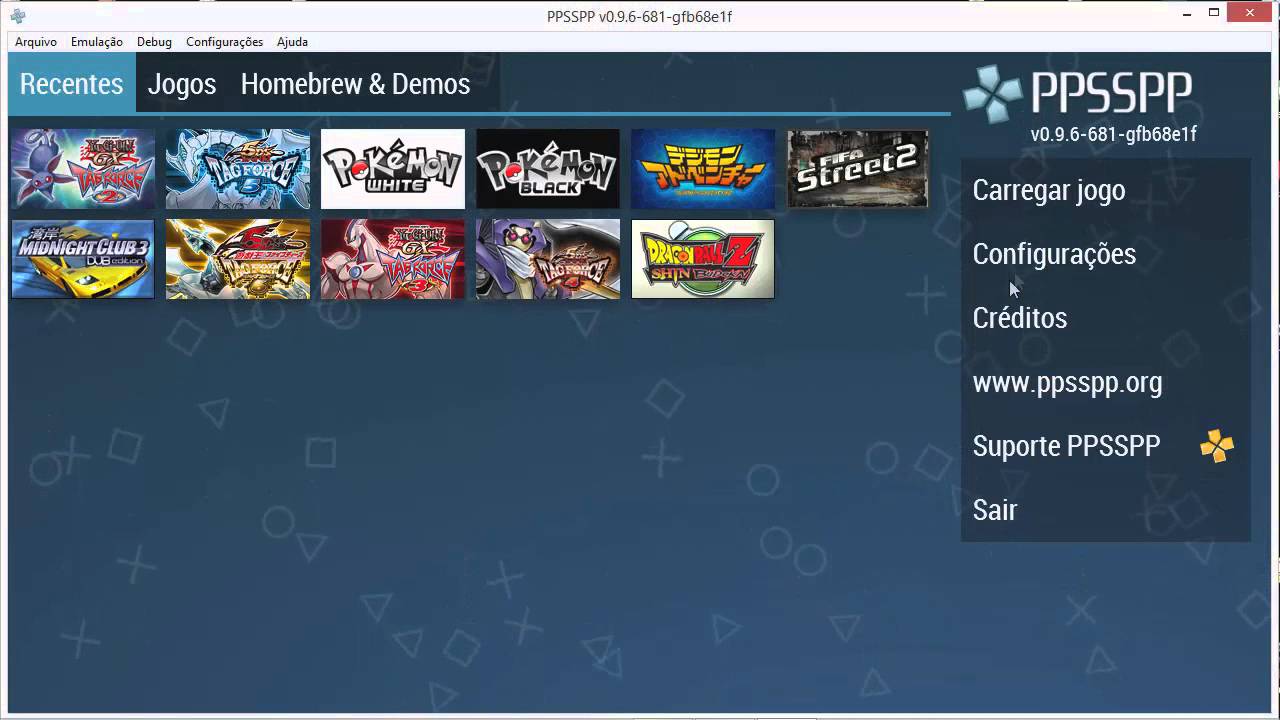This screenshot has width=1280, height=720.
Task: Open Configurações from the side panel
Action: [1106, 254]
